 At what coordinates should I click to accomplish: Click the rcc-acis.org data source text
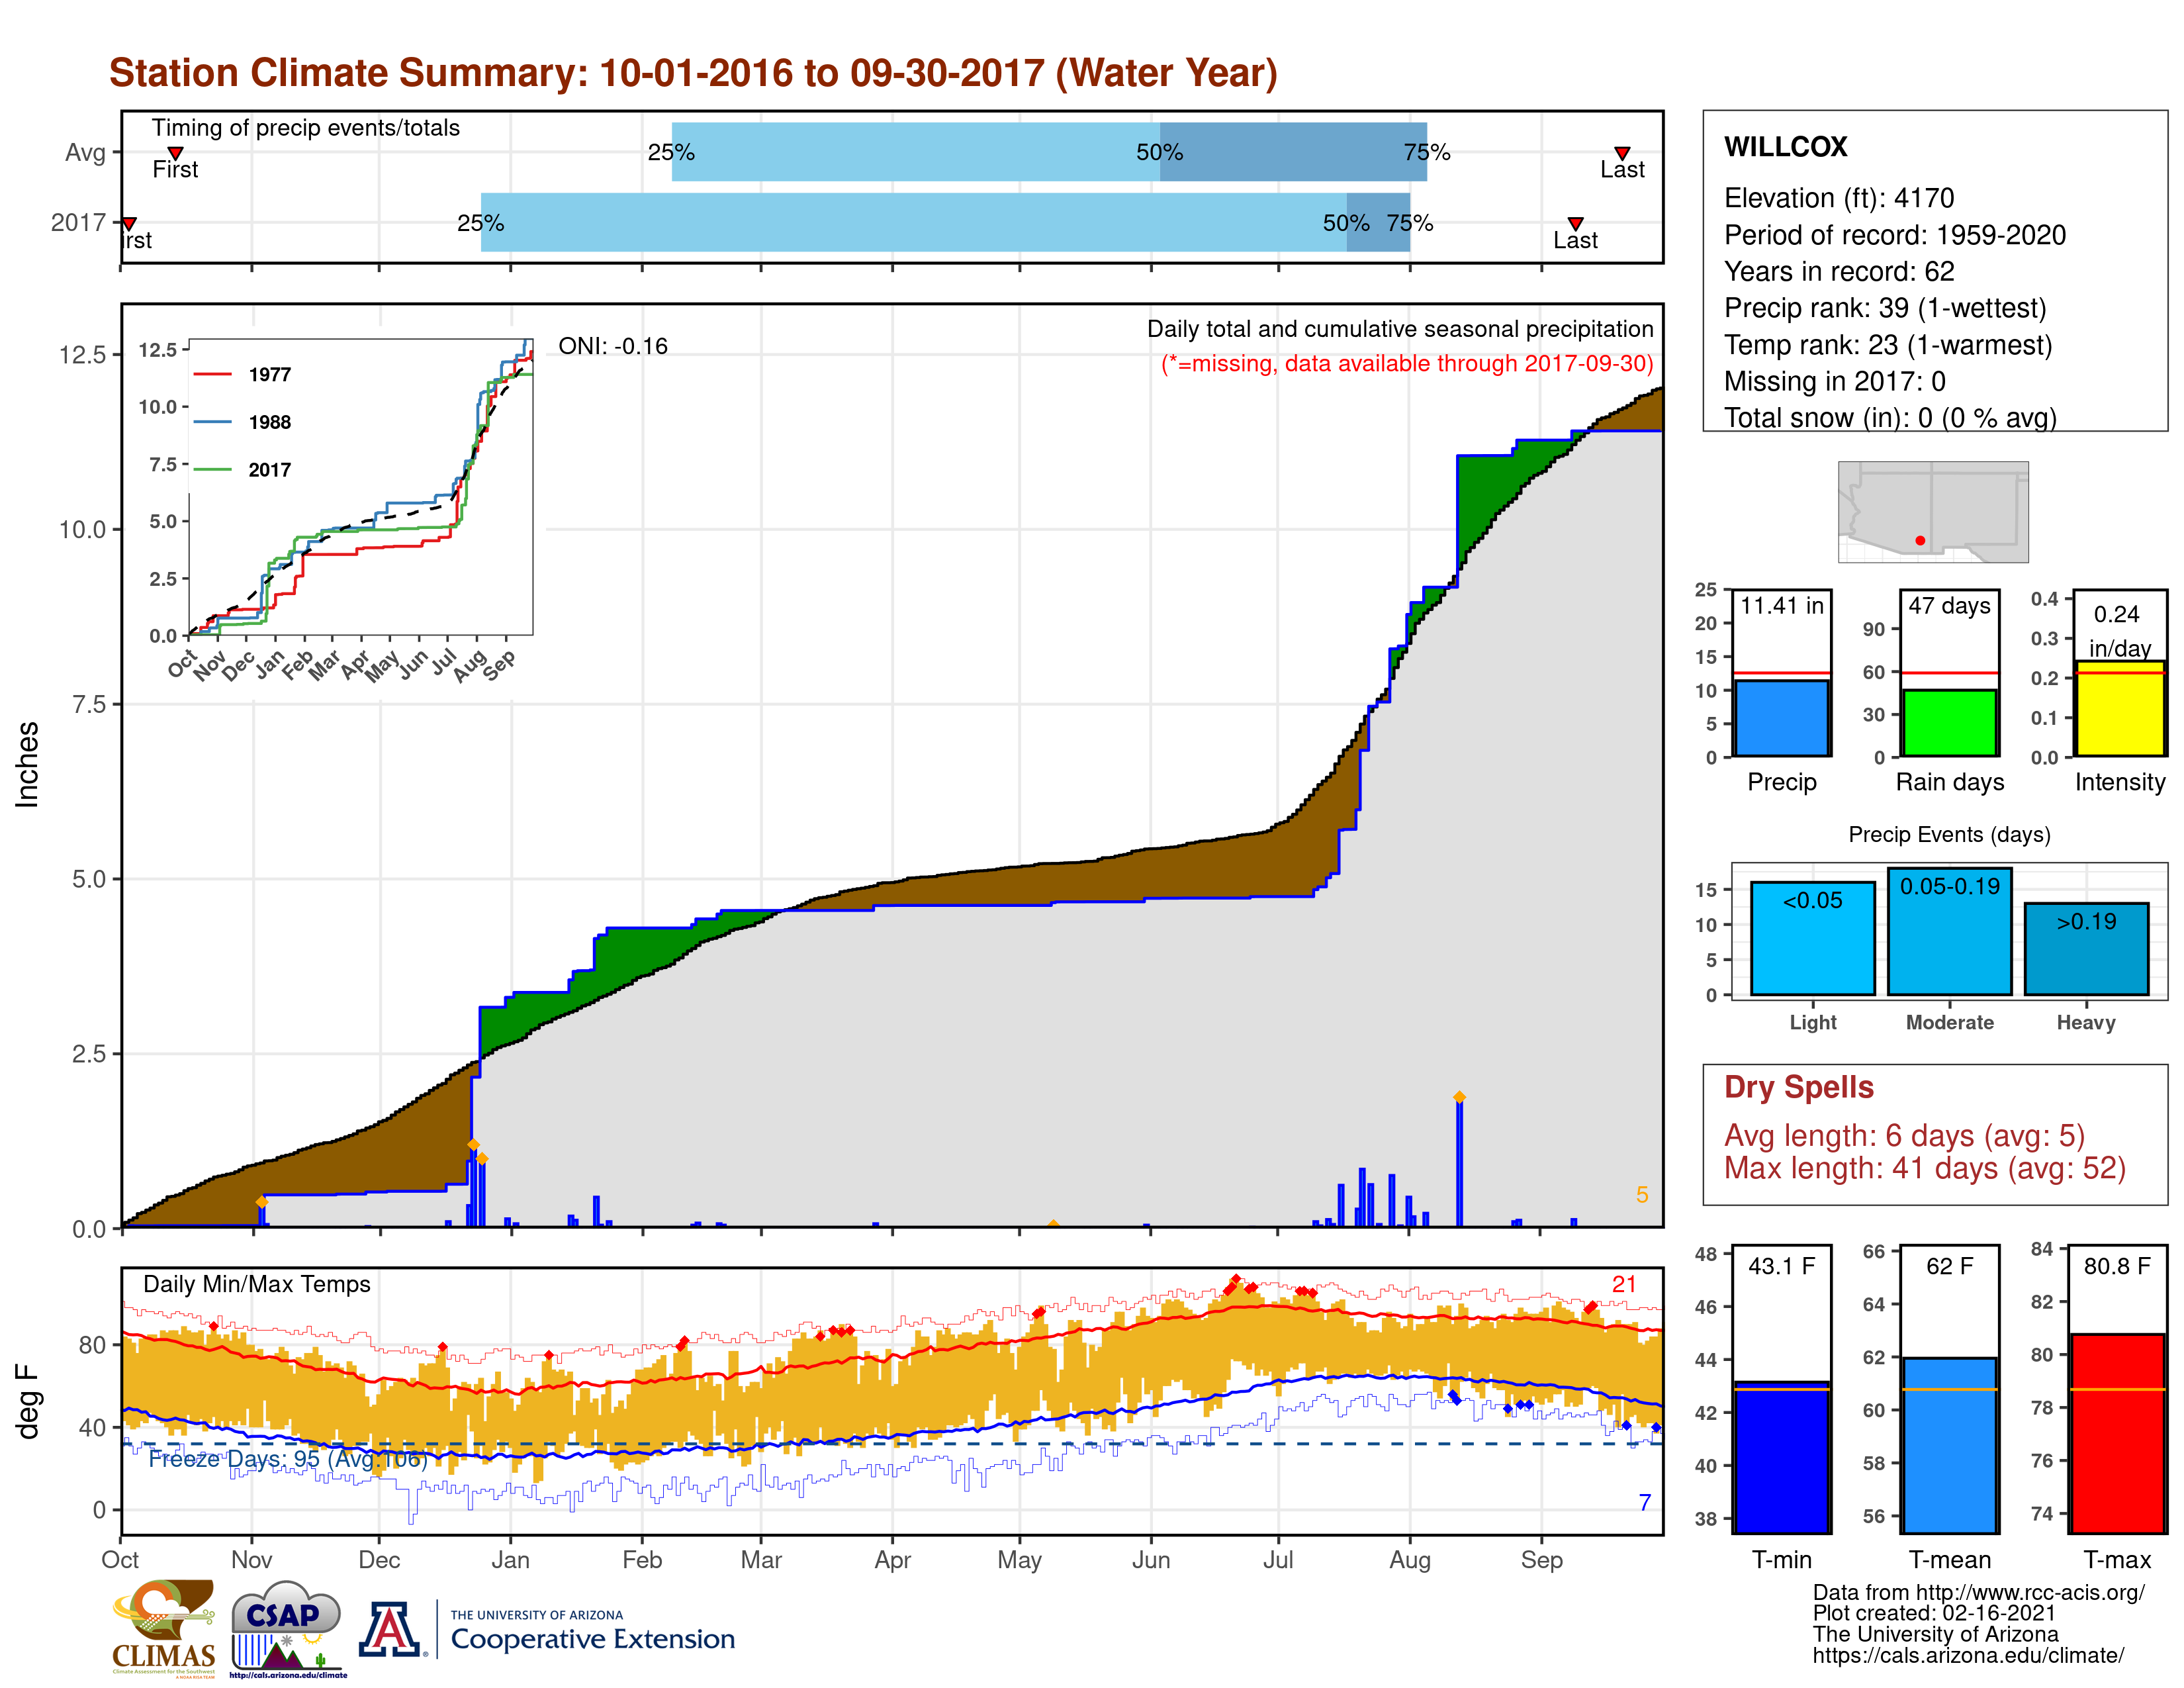pyautogui.click(x=1978, y=1593)
